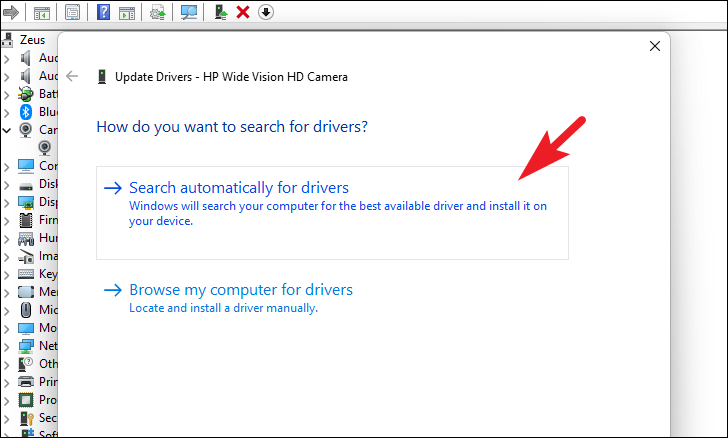The height and width of the screenshot is (438, 728).
Task: Toggle the Show/Hide Console Tree toolbar icon
Action: point(42,13)
